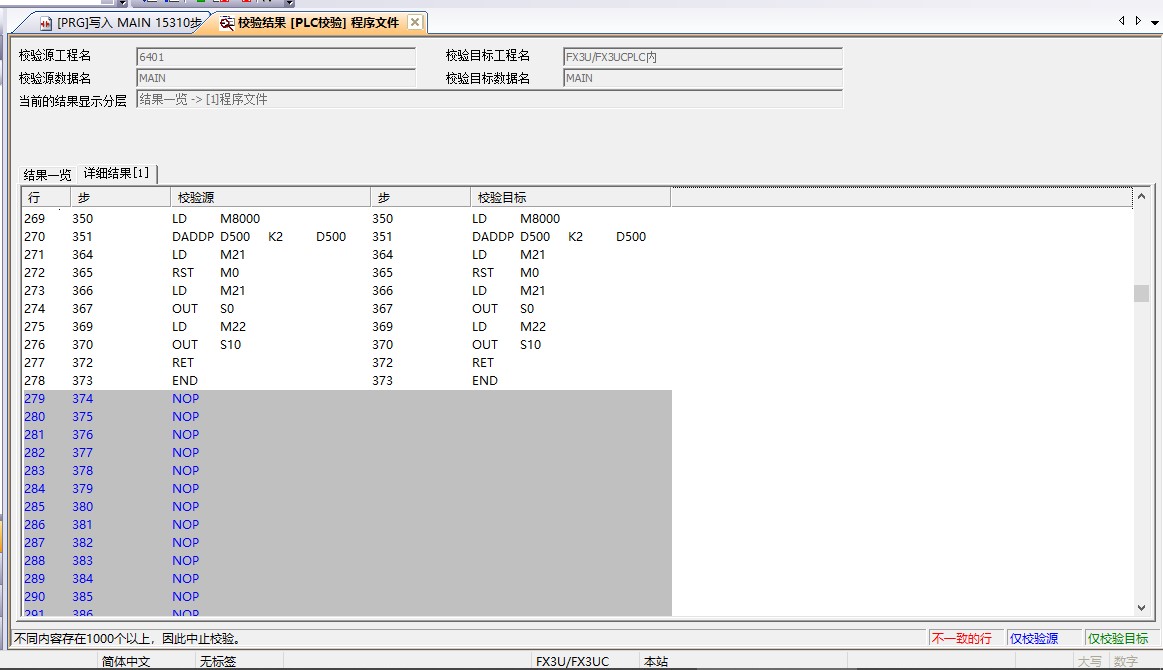This screenshot has width=1163, height=670.
Task: Click the 当前的结果显示分层 field
Action: click(489, 99)
